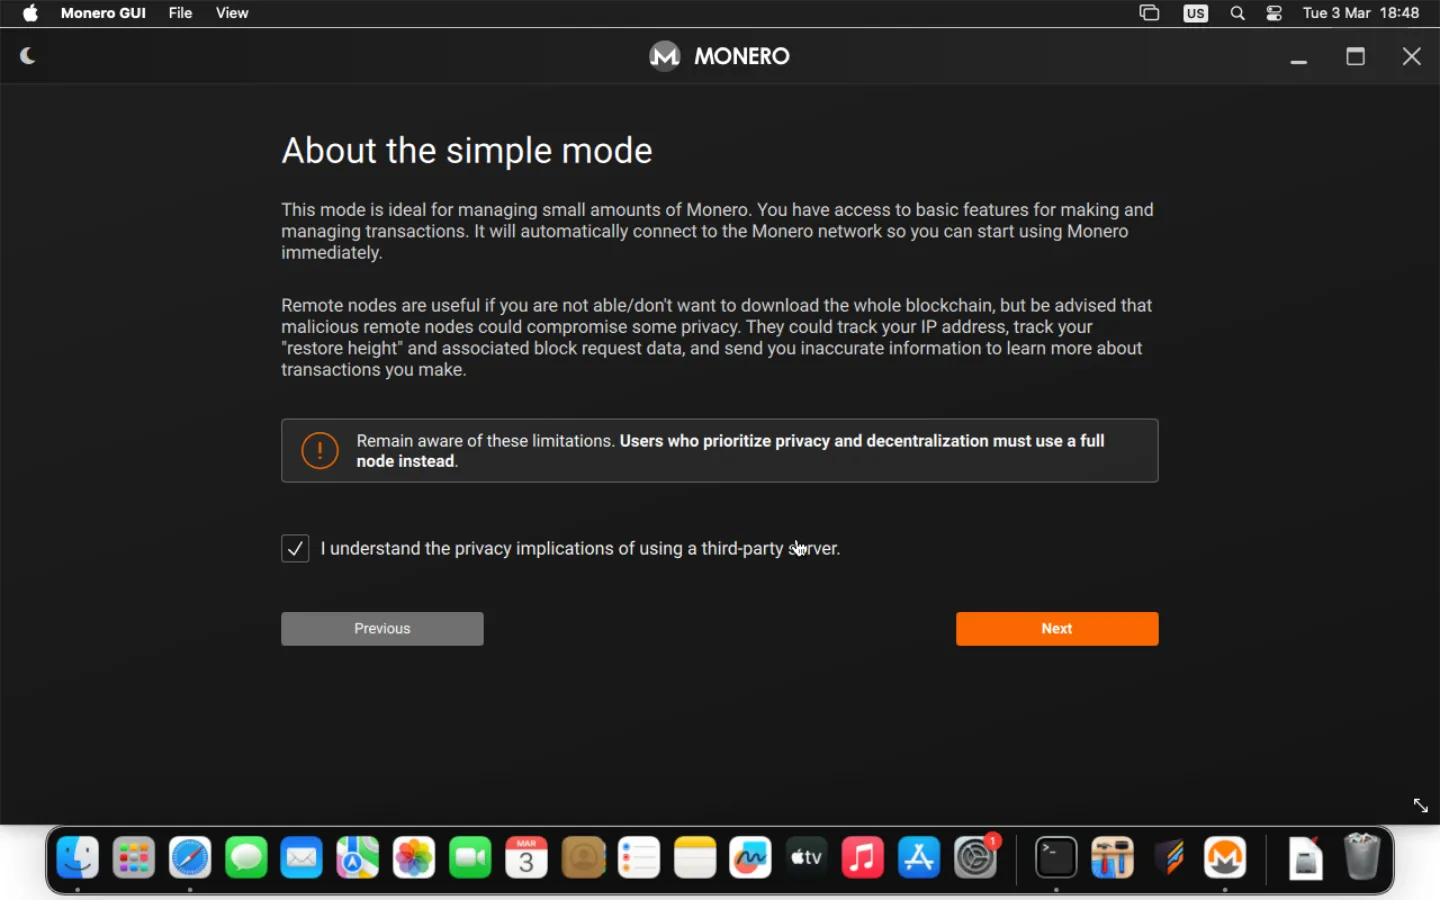Click the Stage Manager menu bar icon

1150,13
